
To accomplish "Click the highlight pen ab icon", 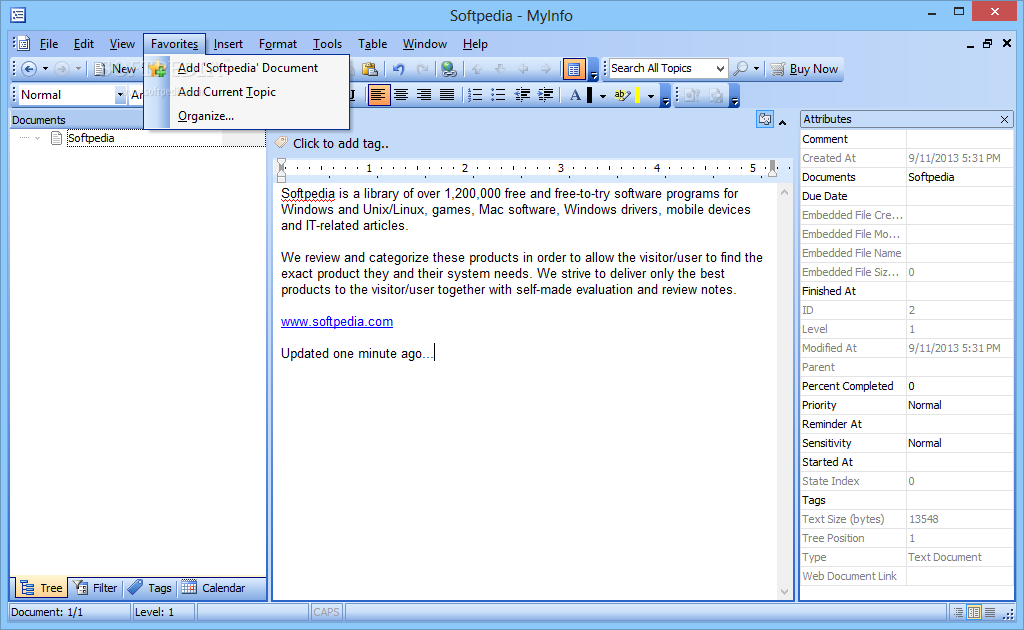I will tap(622, 95).
